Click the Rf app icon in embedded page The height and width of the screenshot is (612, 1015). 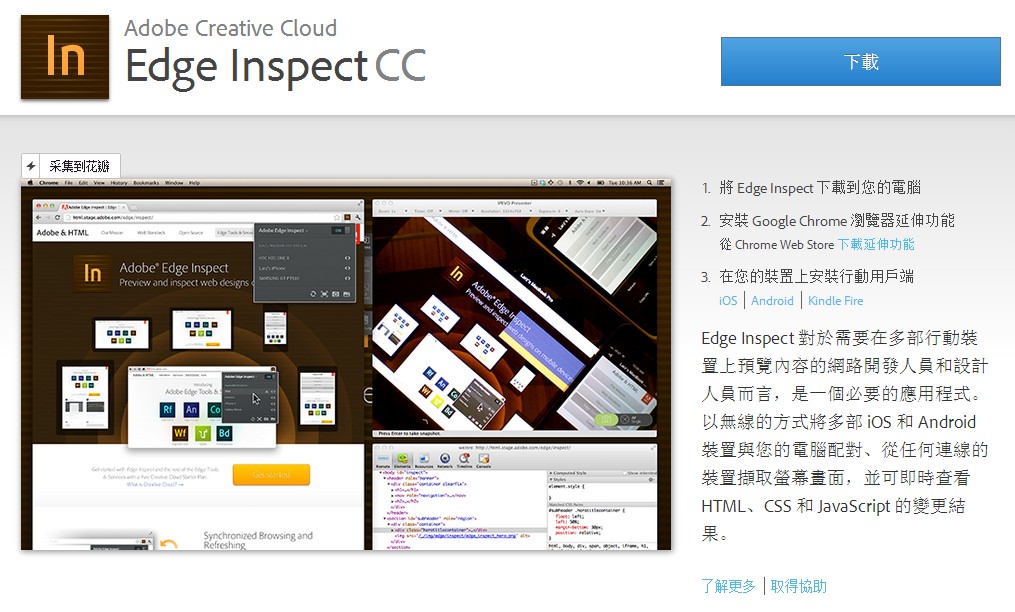[168, 409]
